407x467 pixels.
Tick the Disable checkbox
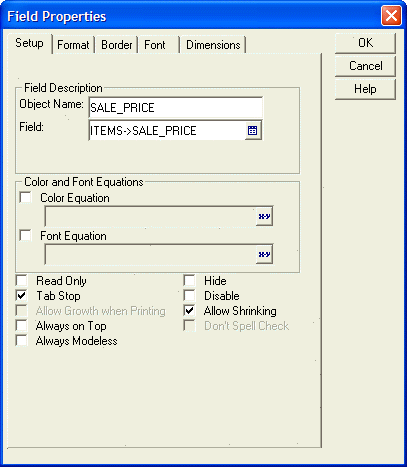click(189, 296)
